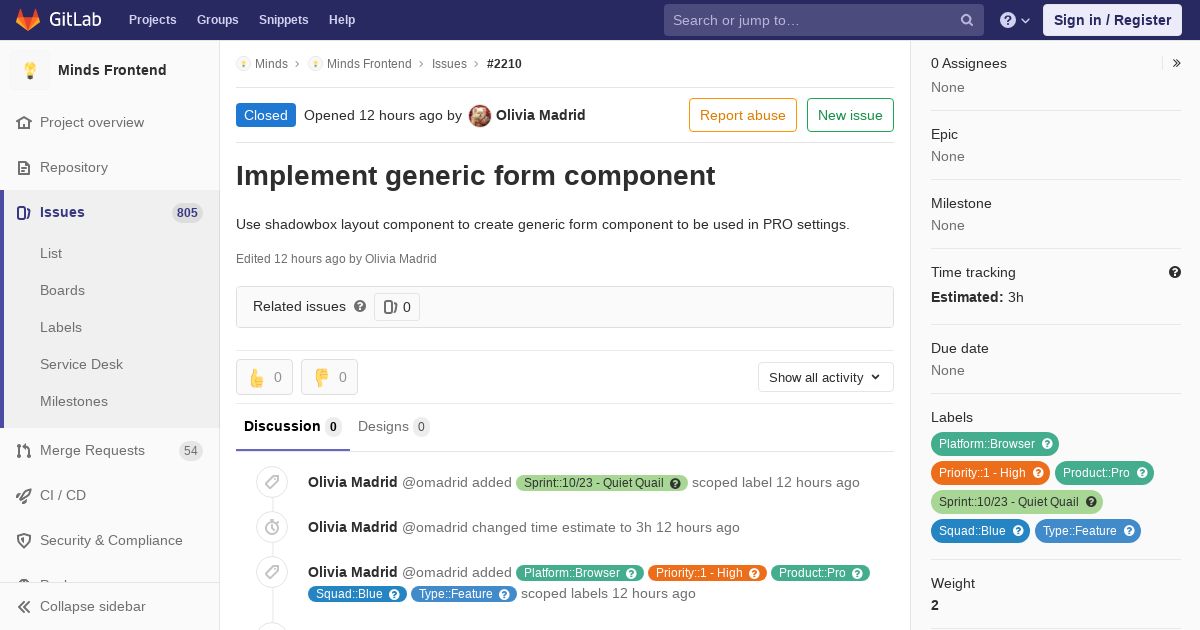Add a thumbs down reaction
Viewport: 1200px width, 630px height.
point(329,377)
